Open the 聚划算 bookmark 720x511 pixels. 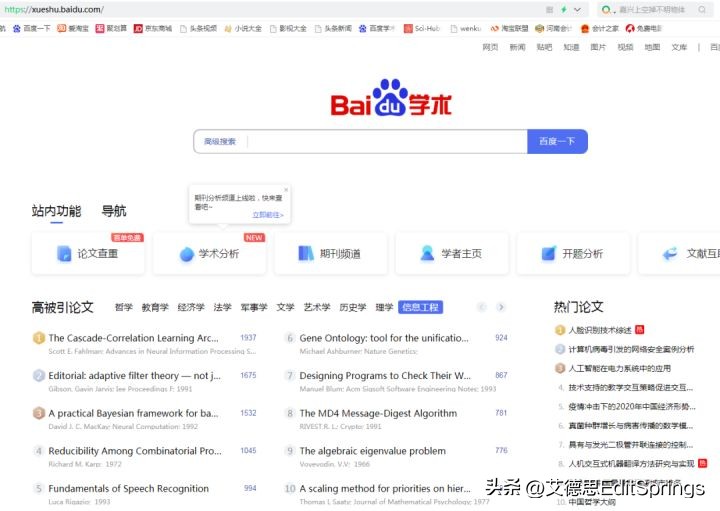111,28
